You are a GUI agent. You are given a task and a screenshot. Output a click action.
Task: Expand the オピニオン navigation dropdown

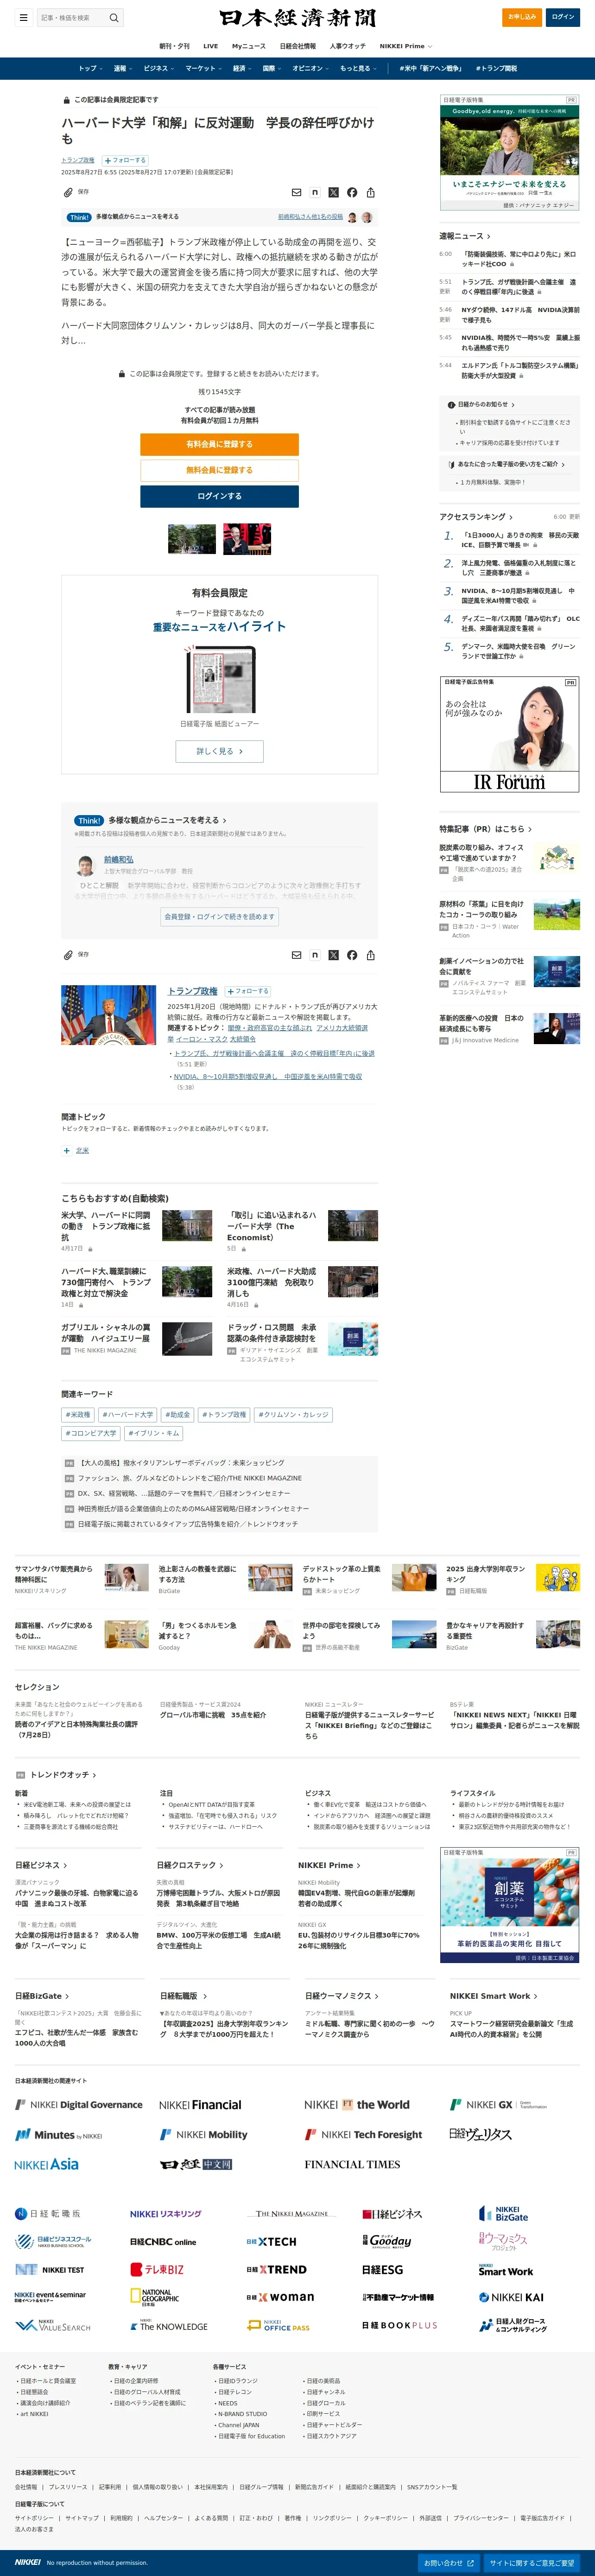coord(311,68)
